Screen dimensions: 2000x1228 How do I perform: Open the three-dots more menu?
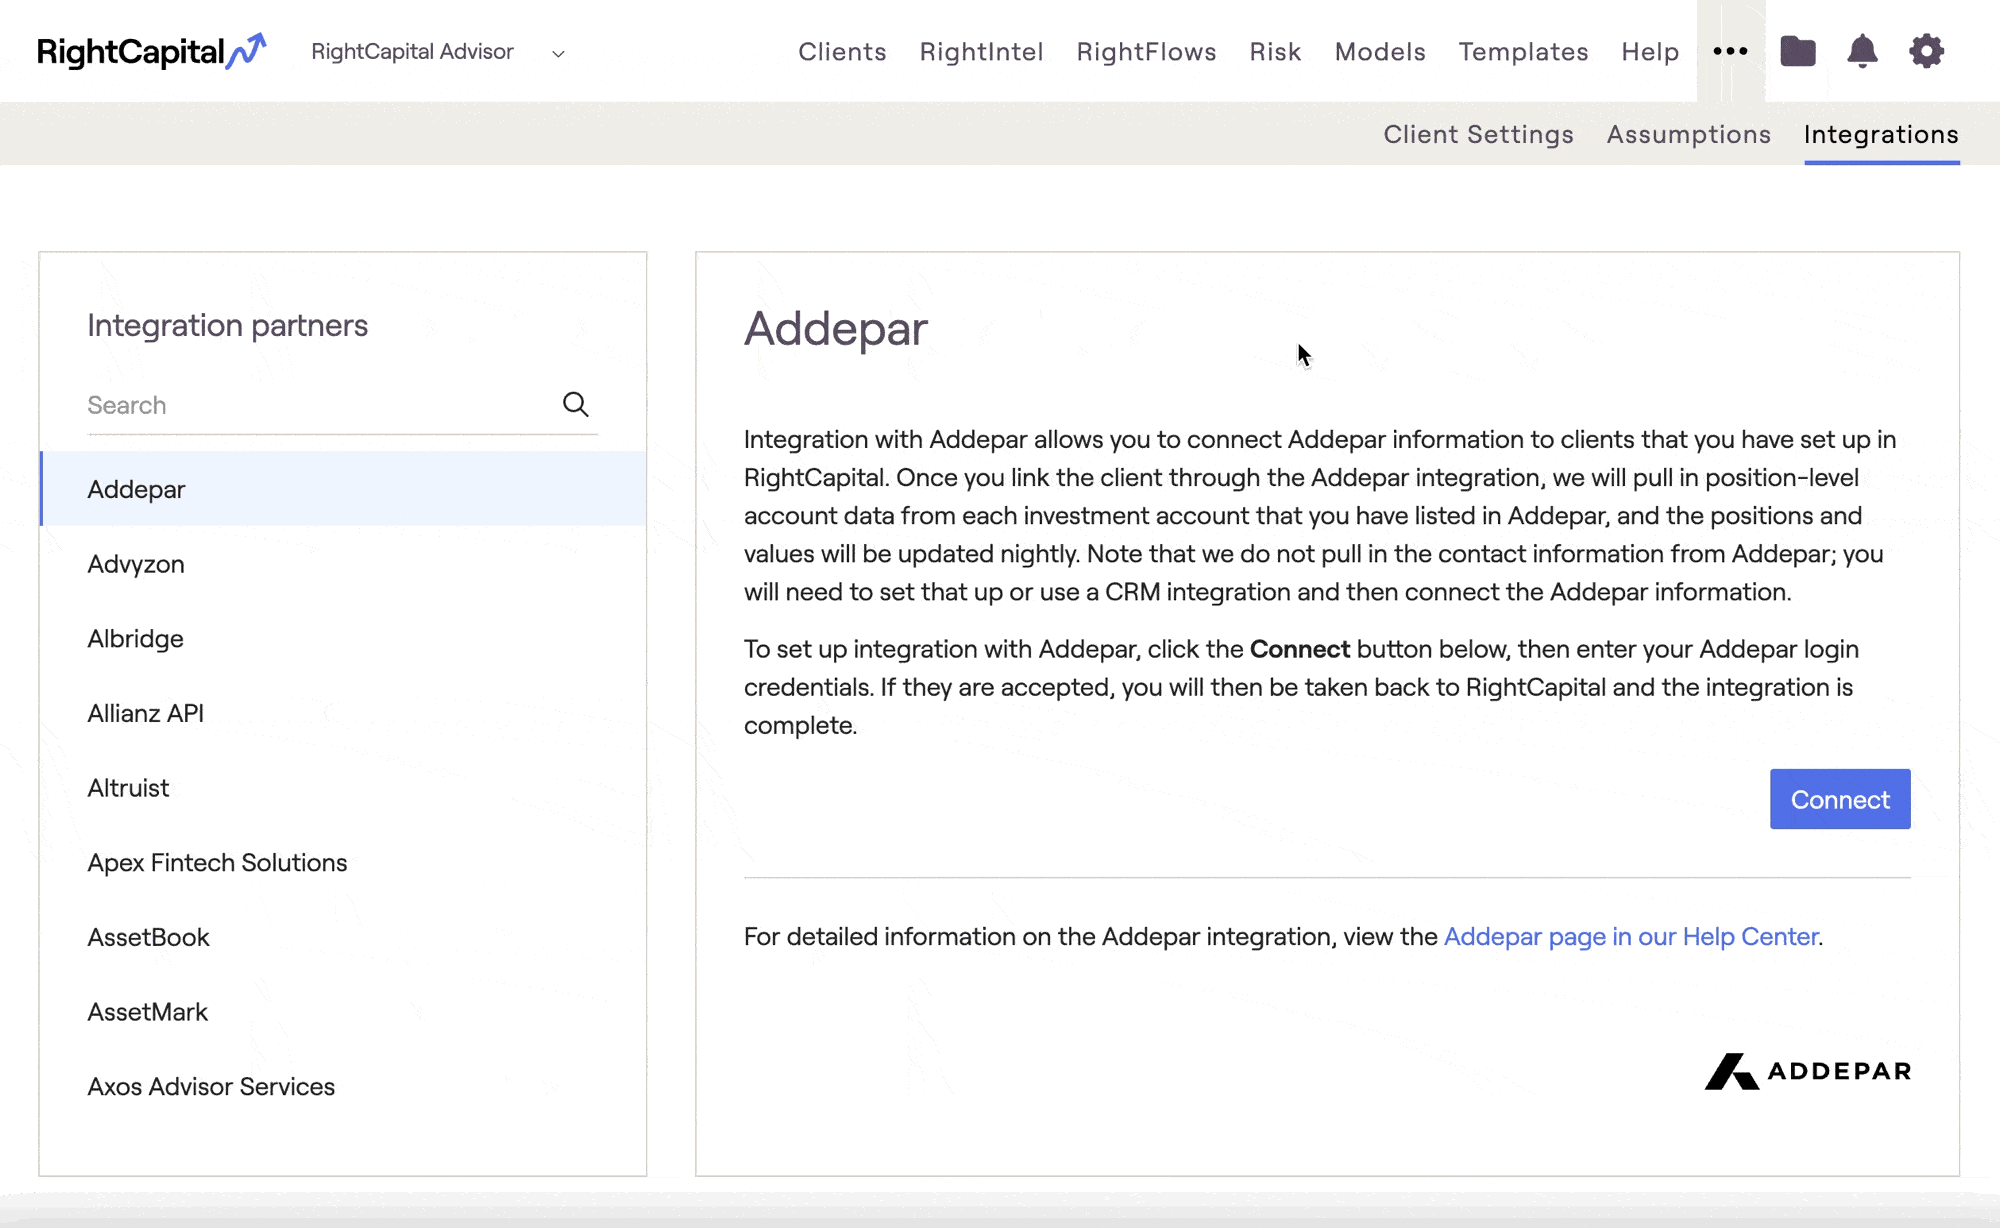click(x=1730, y=51)
